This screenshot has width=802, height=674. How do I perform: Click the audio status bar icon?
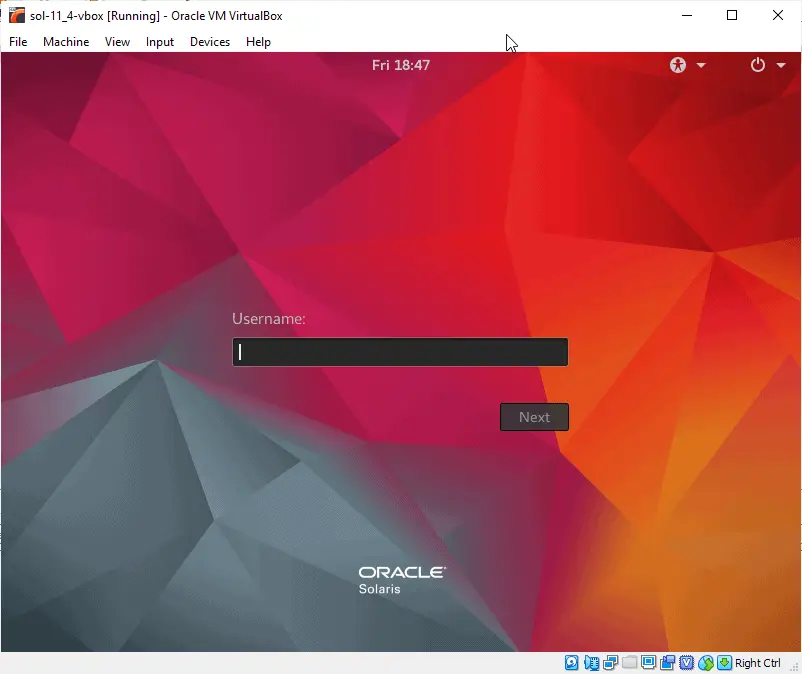591,663
